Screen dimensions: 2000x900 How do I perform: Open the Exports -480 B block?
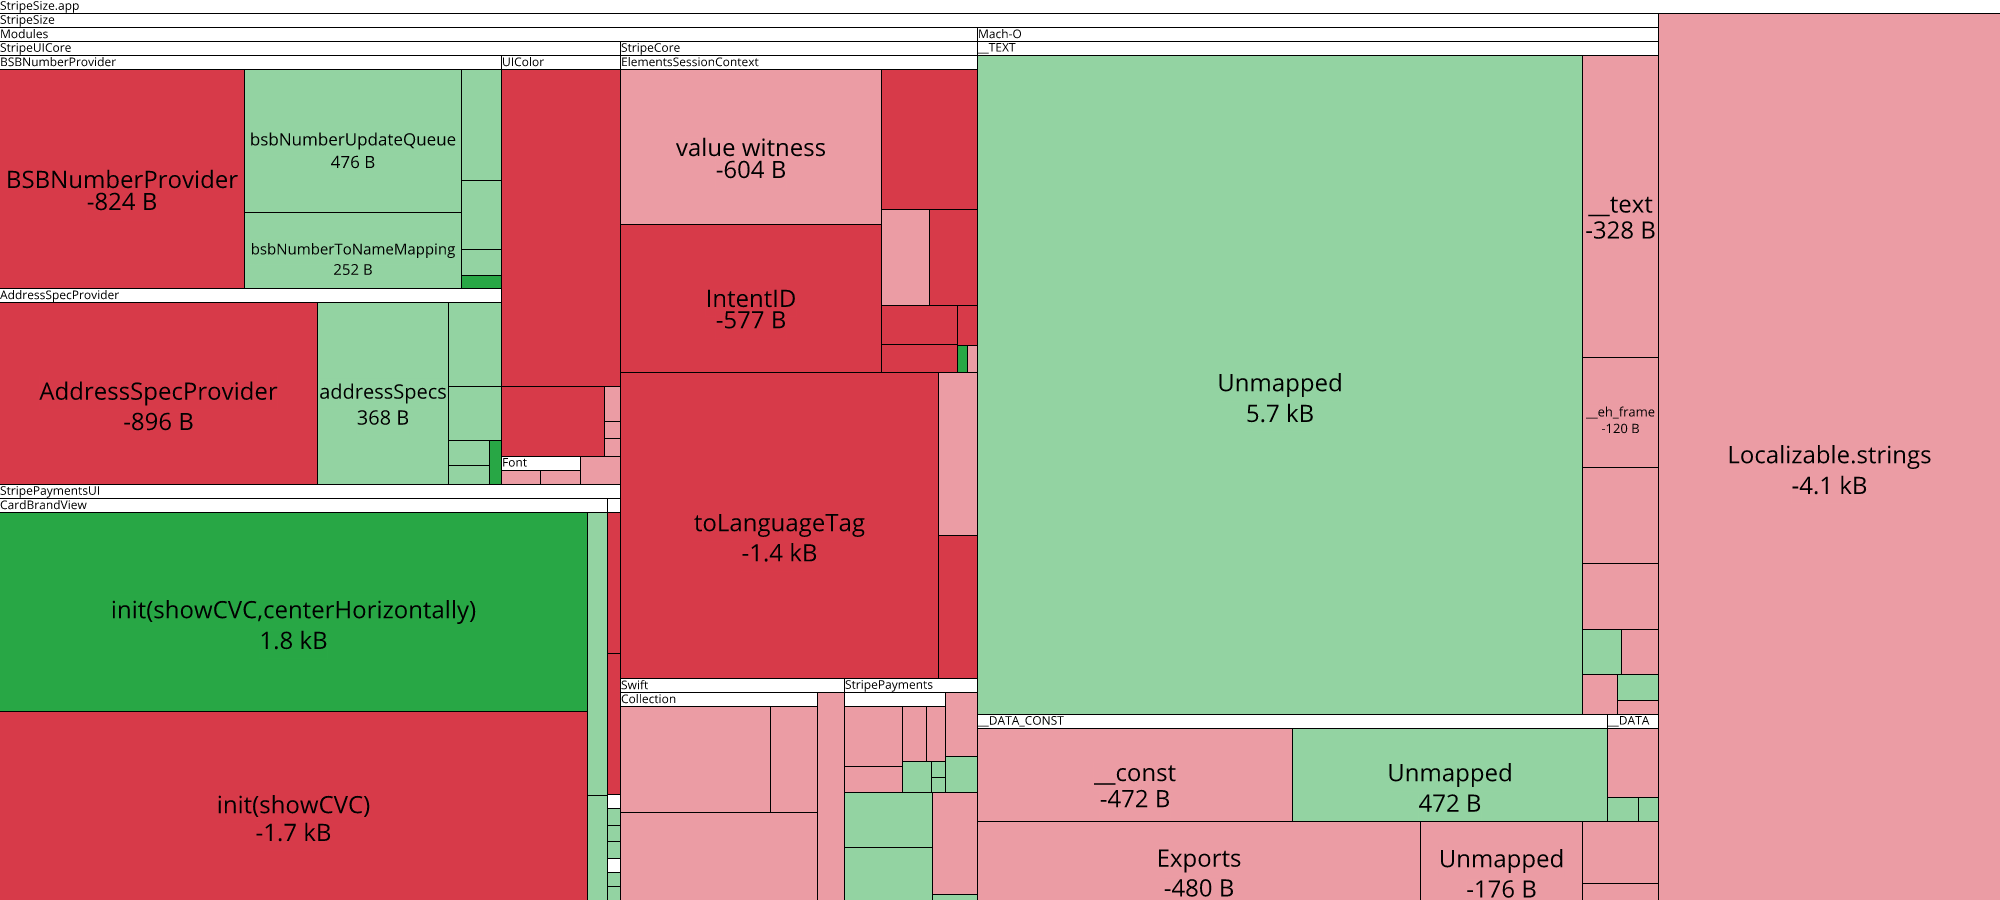[1199, 861]
